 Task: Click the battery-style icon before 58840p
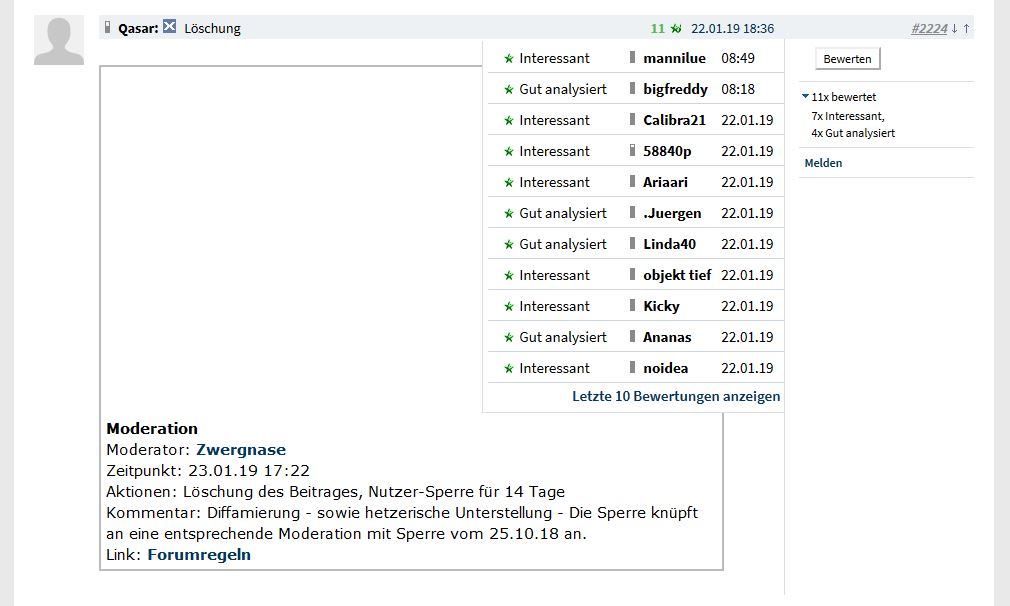click(632, 151)
